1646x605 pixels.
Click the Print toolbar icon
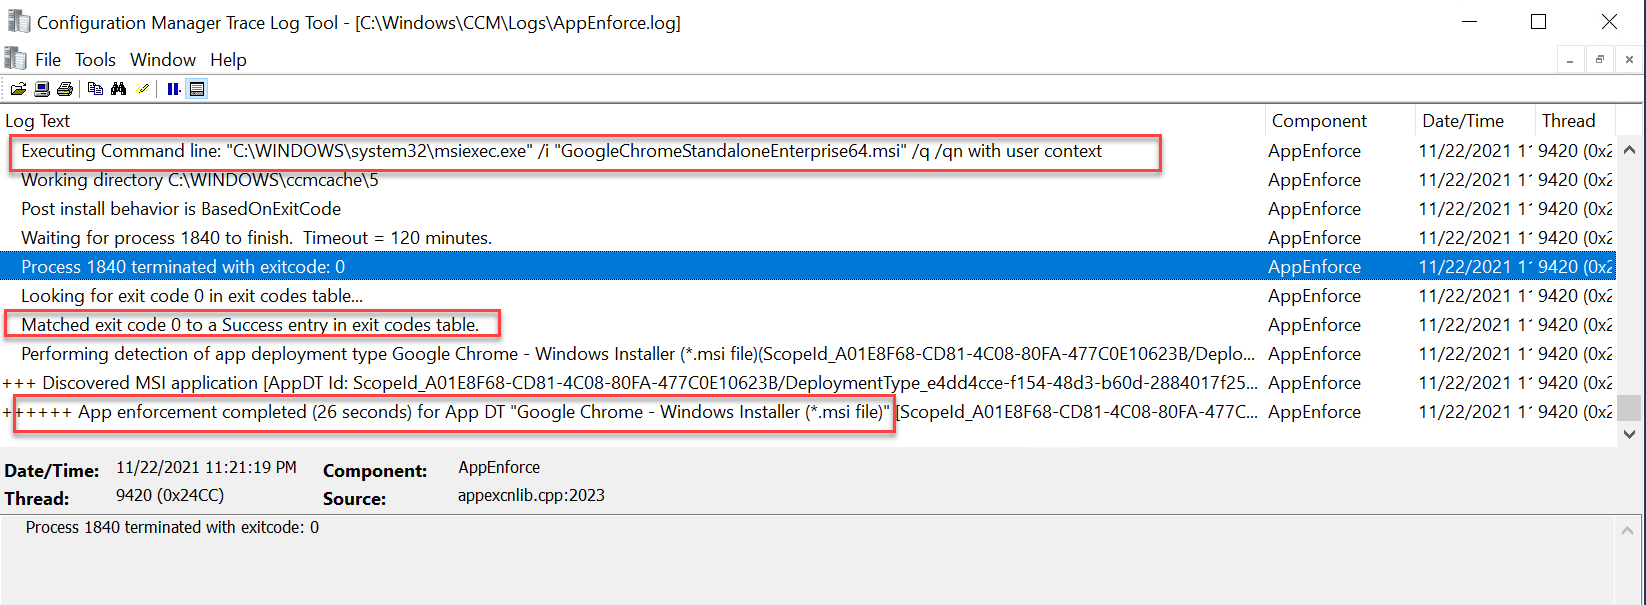[x=65, y=89]
